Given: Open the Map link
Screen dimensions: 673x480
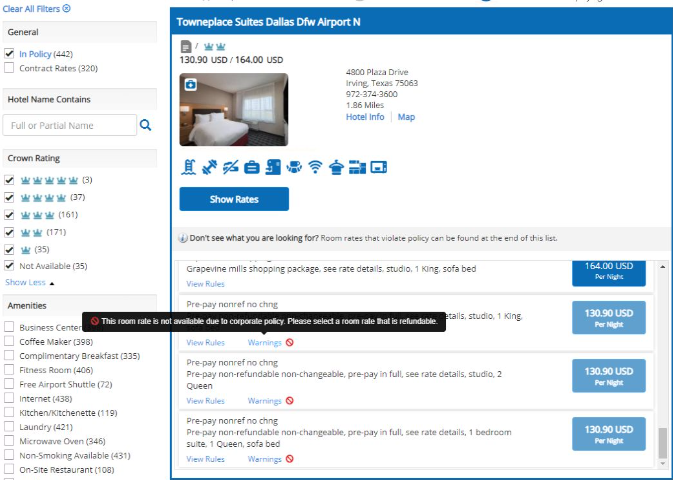Looking at the screenshot, I should 406,117.
